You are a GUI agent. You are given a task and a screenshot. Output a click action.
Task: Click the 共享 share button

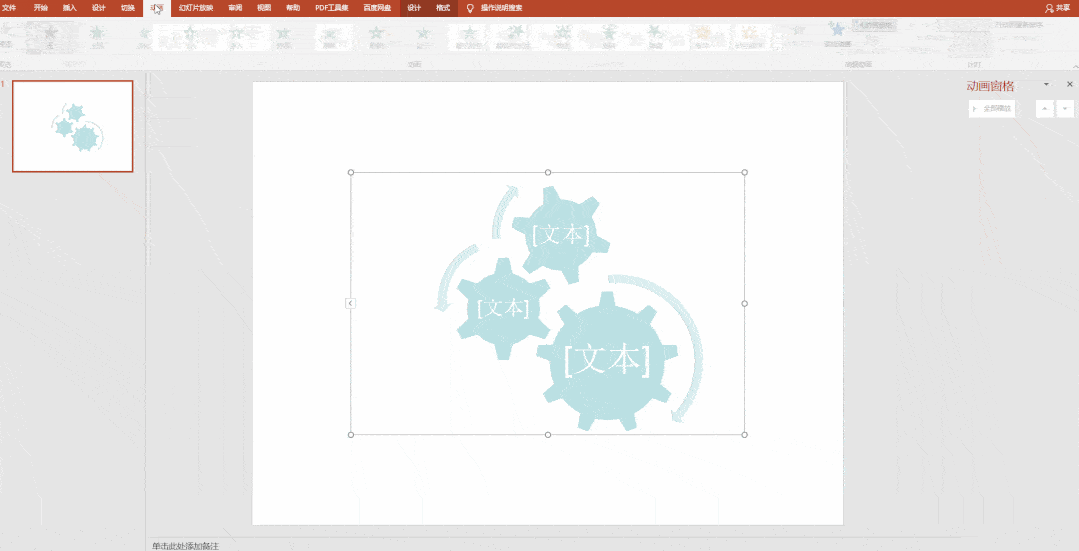(x=1058, y=8)
